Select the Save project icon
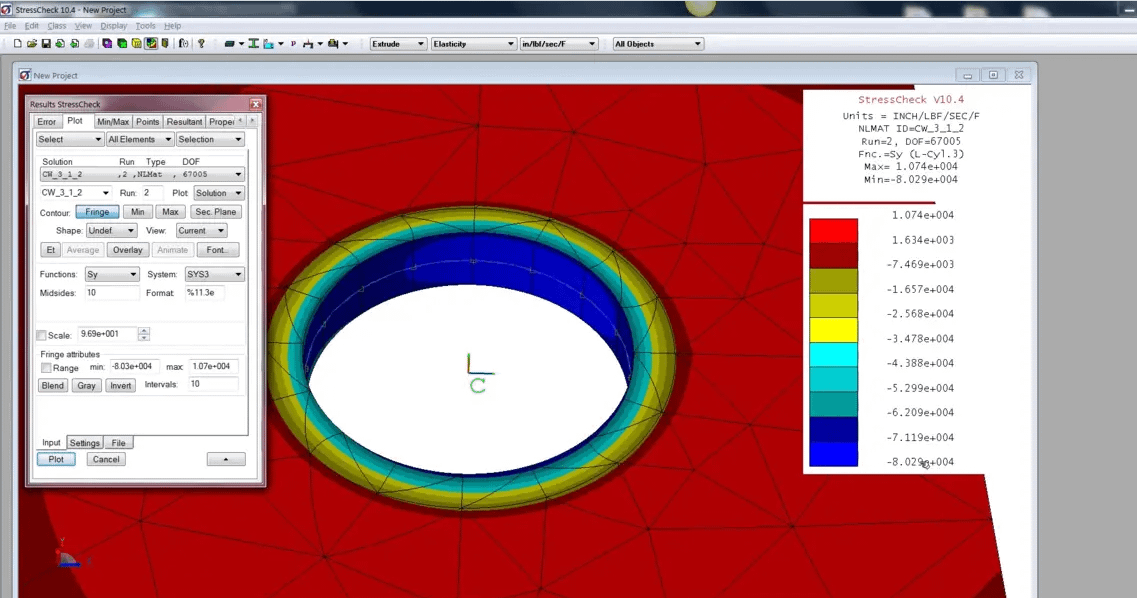Screen dimensions: 1137x598 coord(46,43)
